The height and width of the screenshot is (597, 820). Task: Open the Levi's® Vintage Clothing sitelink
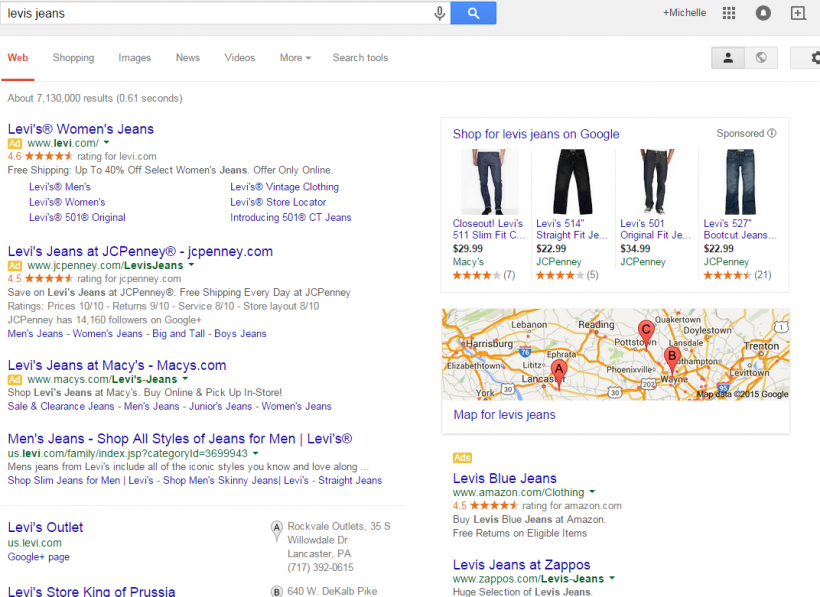point(284,187)
